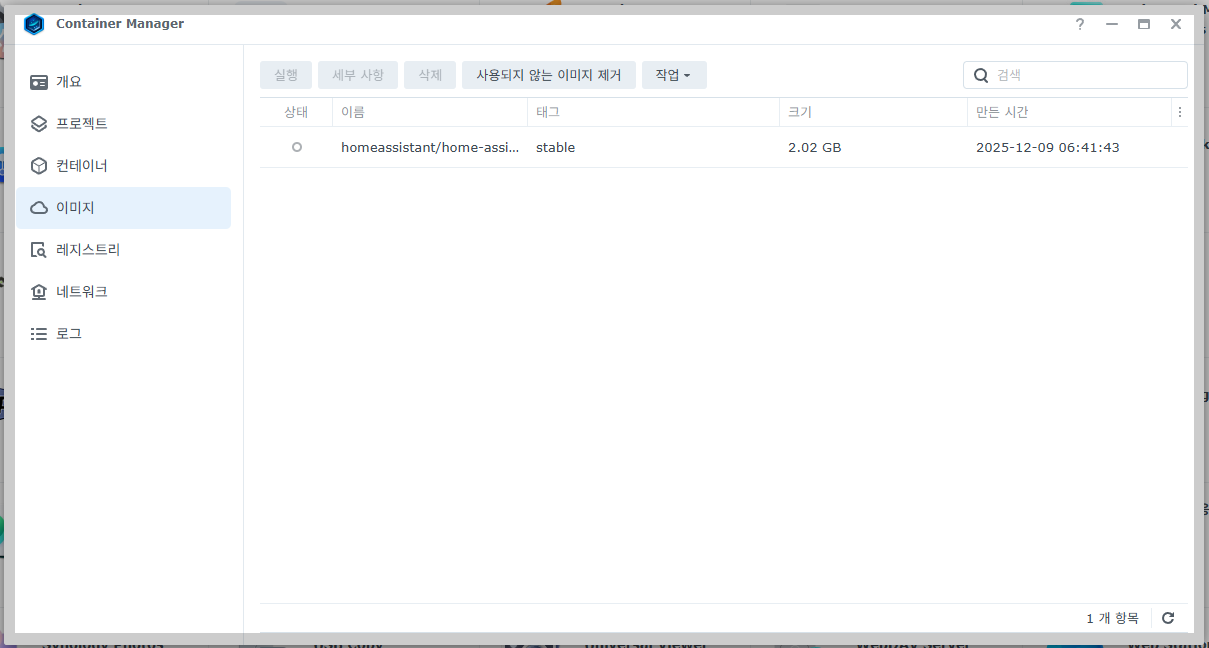Refresh the image list with reload icon

click(1168, 618)
